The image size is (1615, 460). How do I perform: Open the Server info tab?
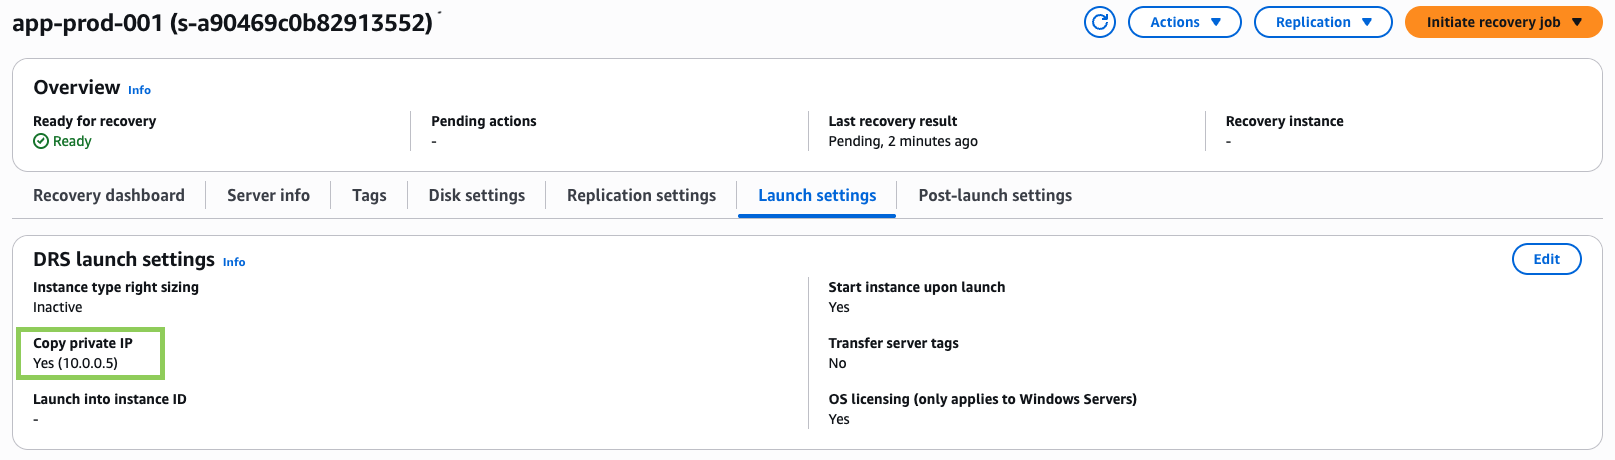[268, 195]
